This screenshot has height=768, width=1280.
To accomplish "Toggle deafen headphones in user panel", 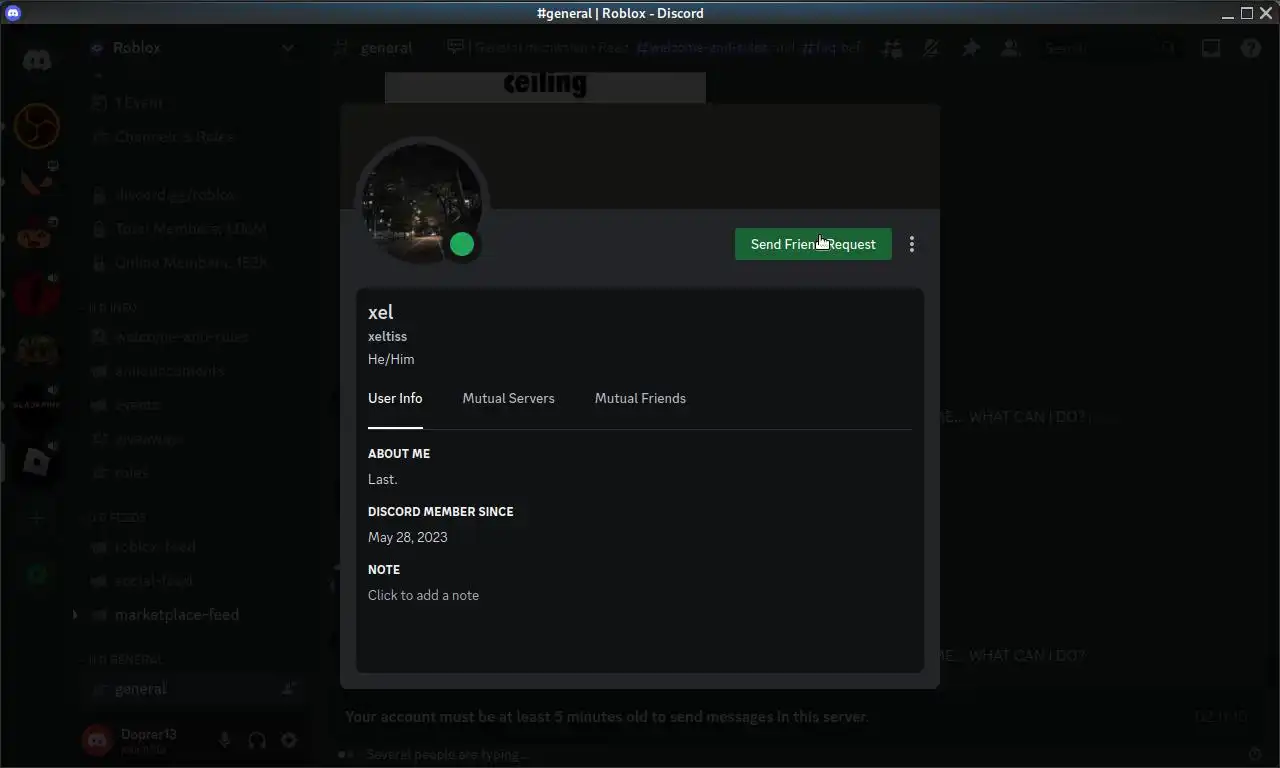I will tap(257, 740).
